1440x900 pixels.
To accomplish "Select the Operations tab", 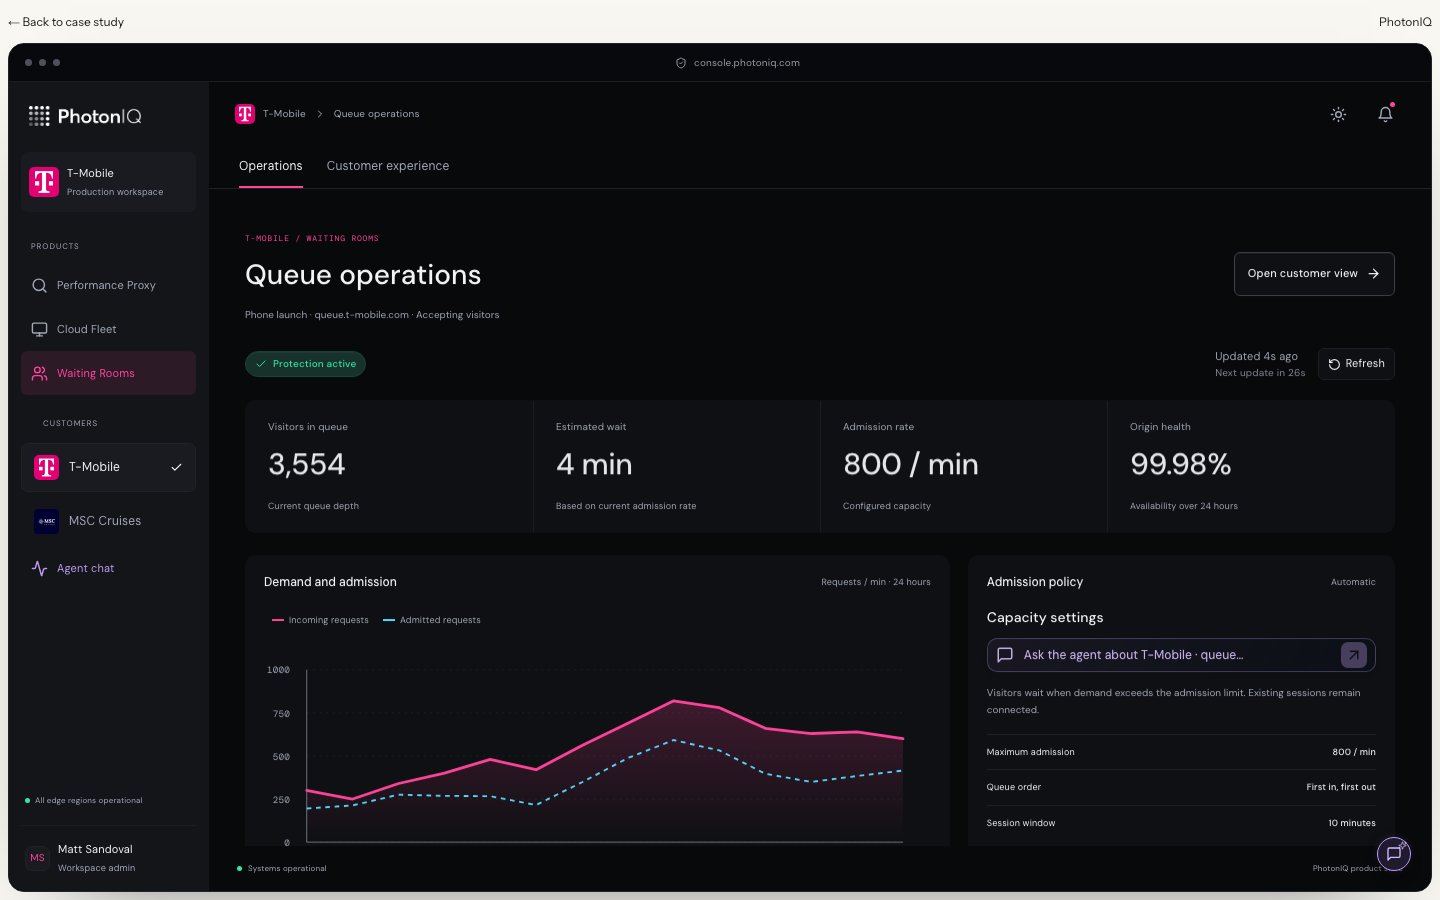I will pyautogui.click(x=271, y=166).
